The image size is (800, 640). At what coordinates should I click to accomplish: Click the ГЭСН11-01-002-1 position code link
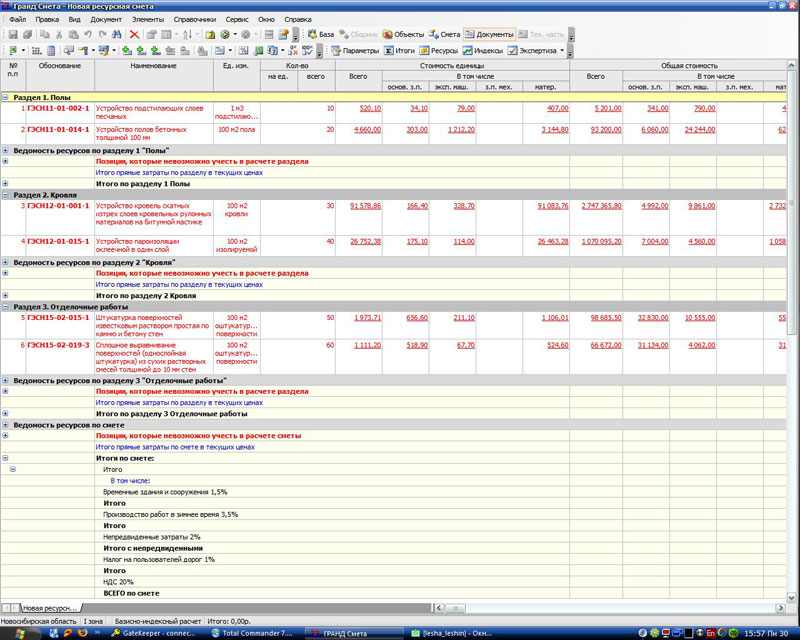(58, 108)
